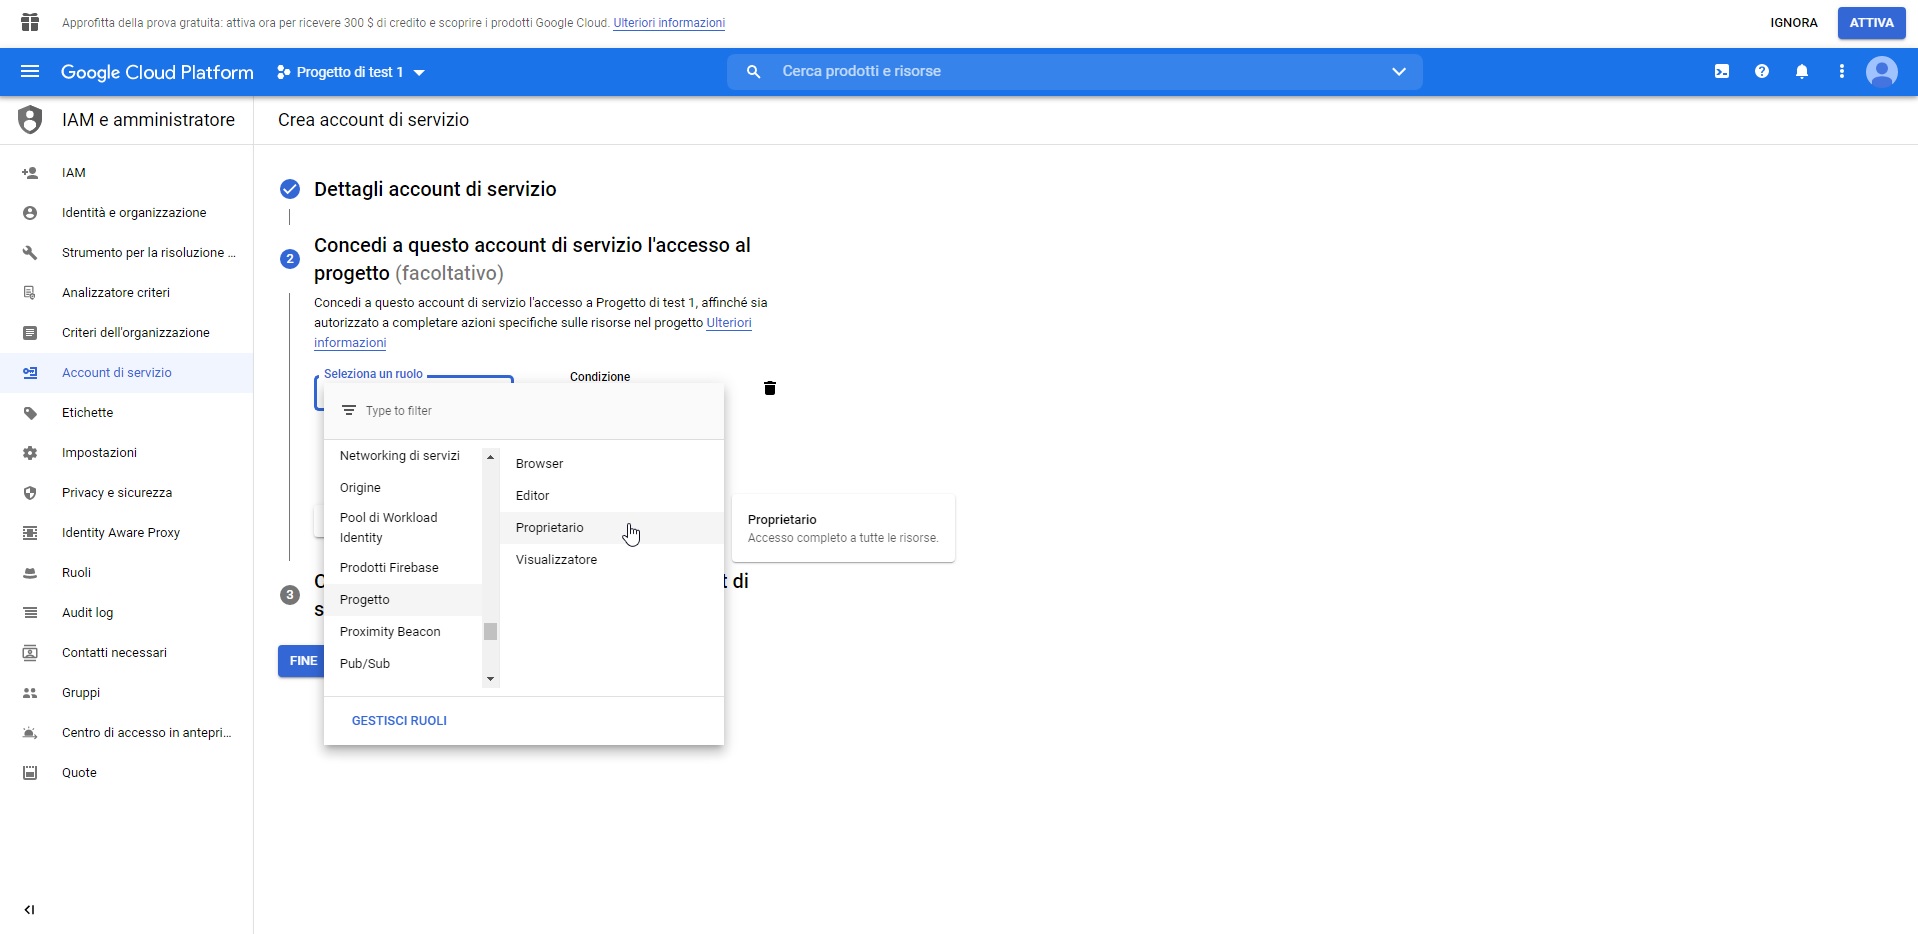This screenshot has height=934, width=1918.
Task: Click the IAM add-person icon
Action: point(30,173)
